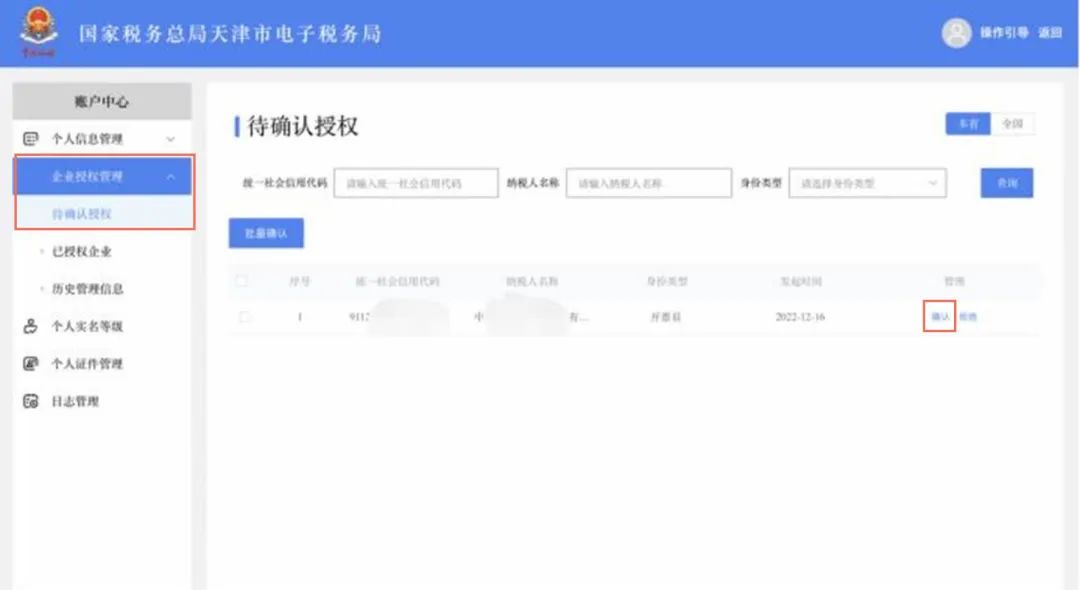Focus the 统一社会信用代码 input field

point(415,184)
